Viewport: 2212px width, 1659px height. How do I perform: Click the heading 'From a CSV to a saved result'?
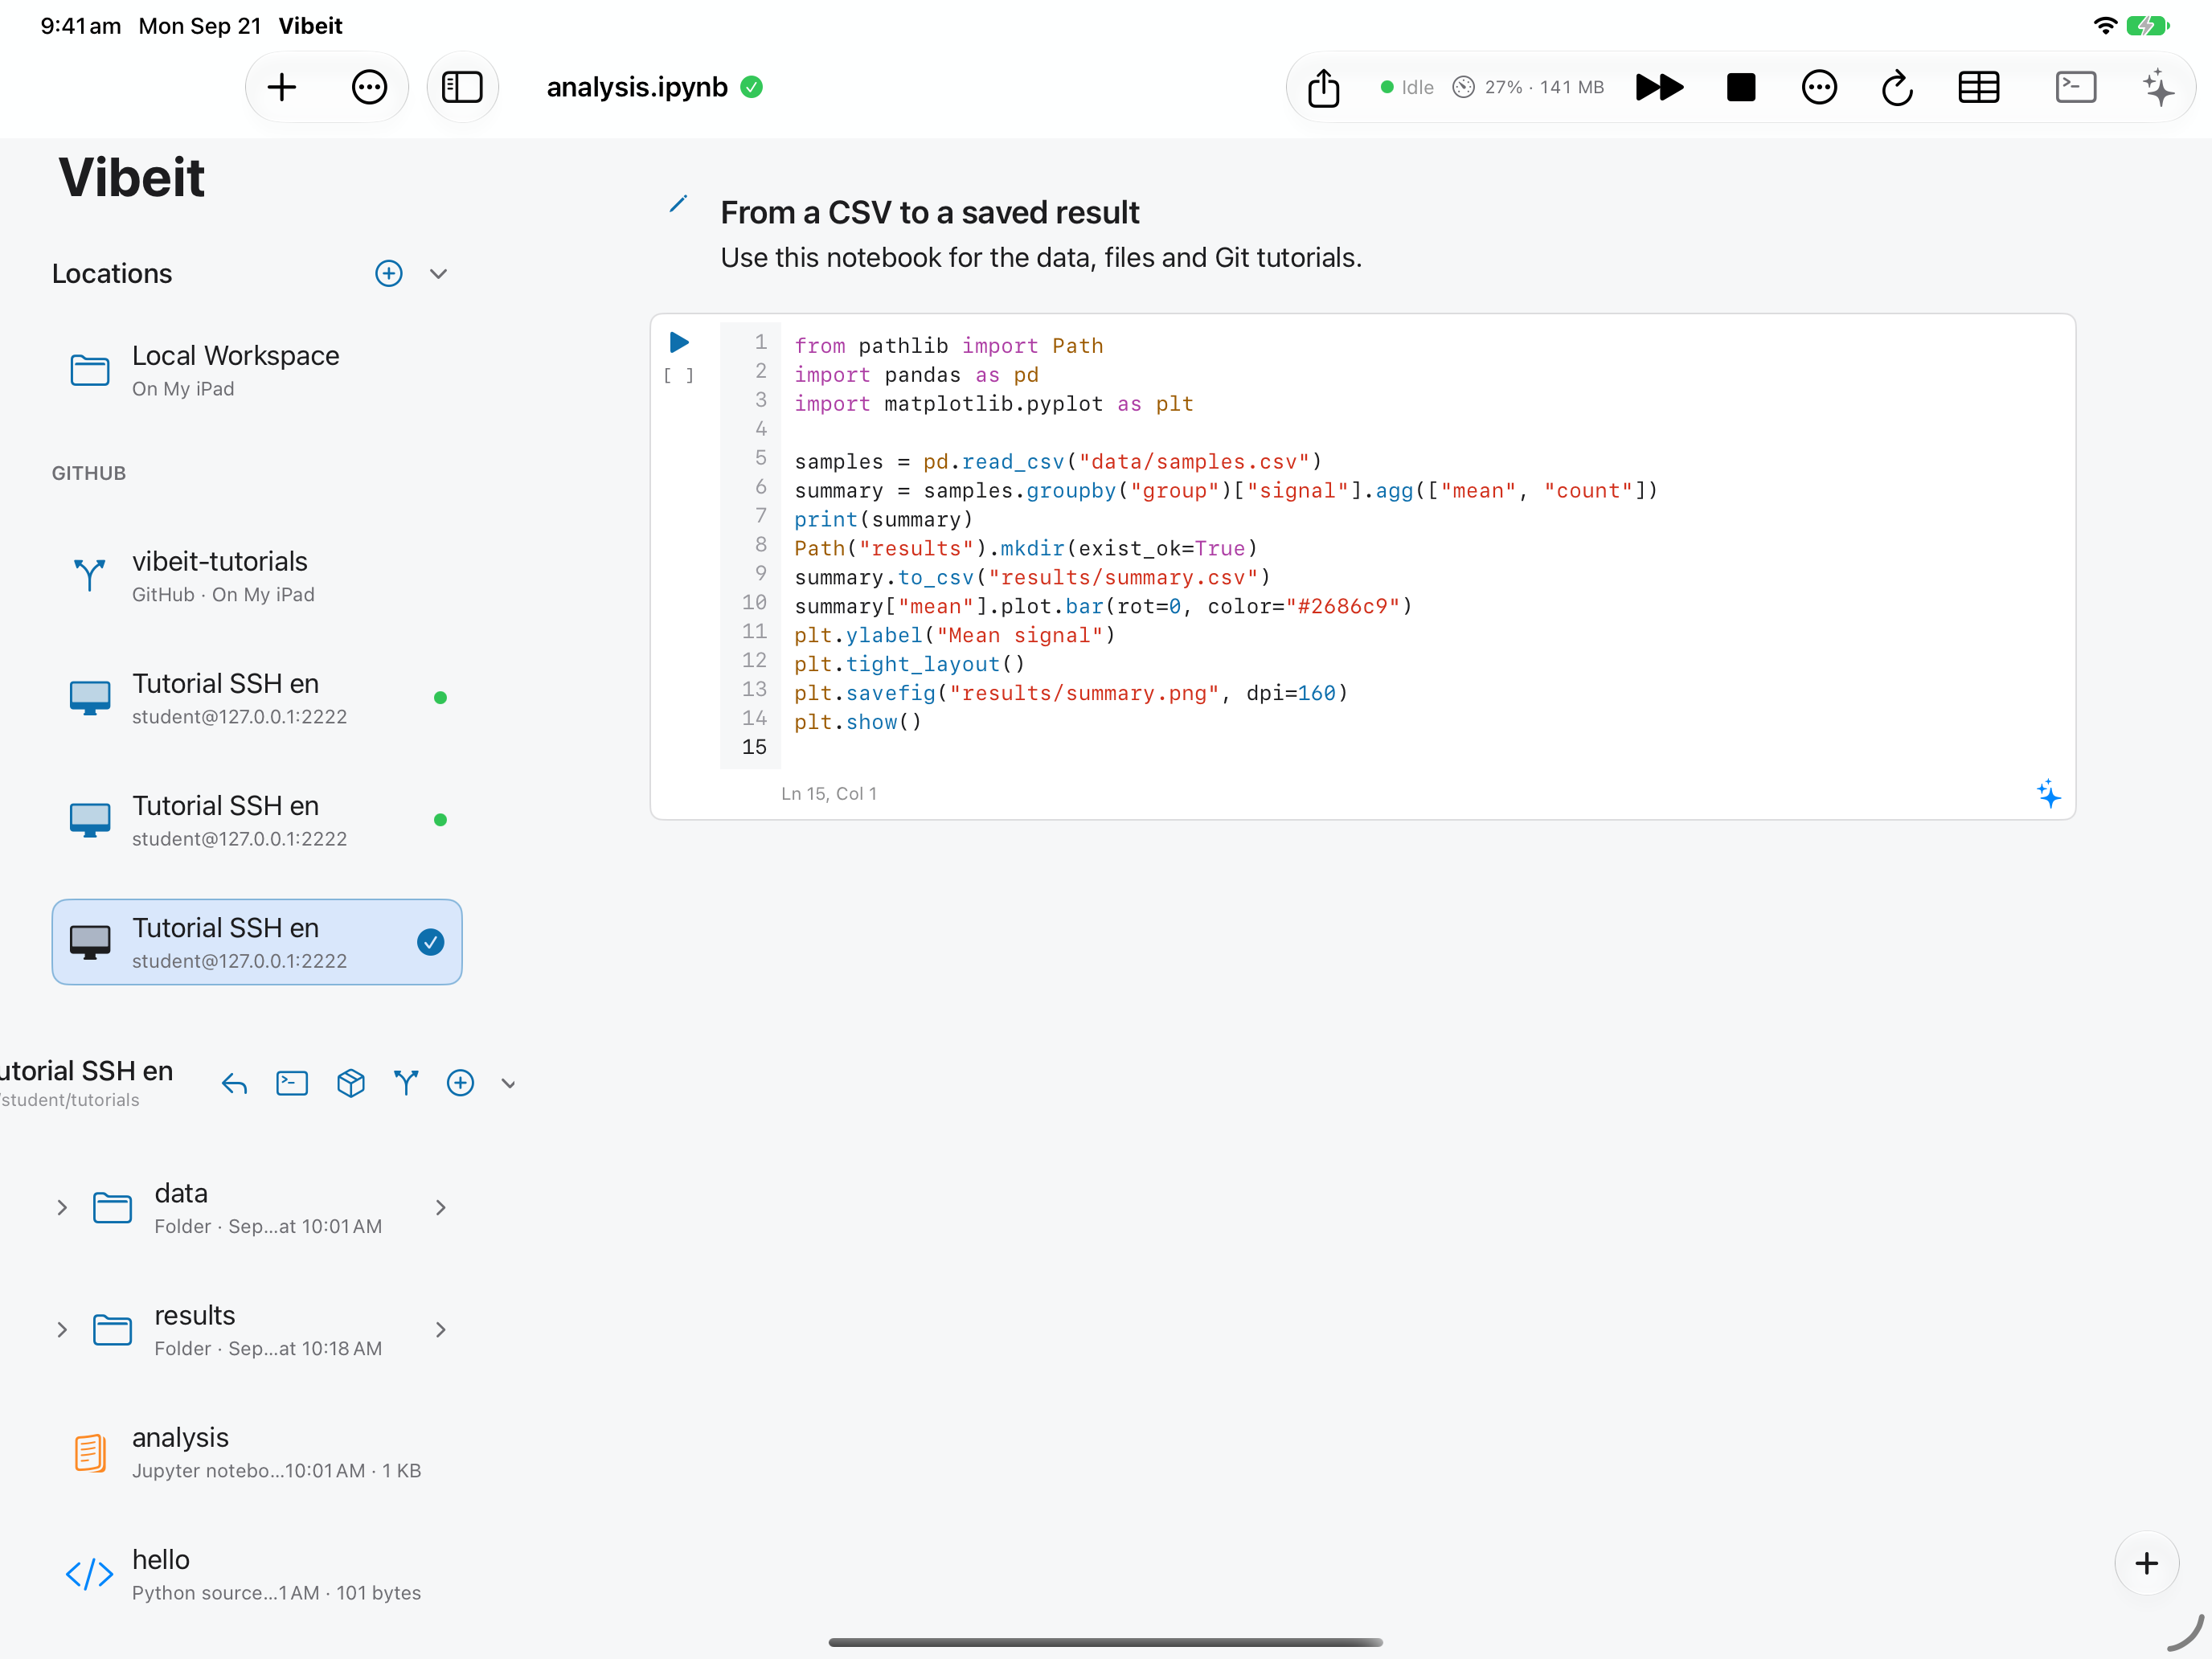(x=929, y=213)
